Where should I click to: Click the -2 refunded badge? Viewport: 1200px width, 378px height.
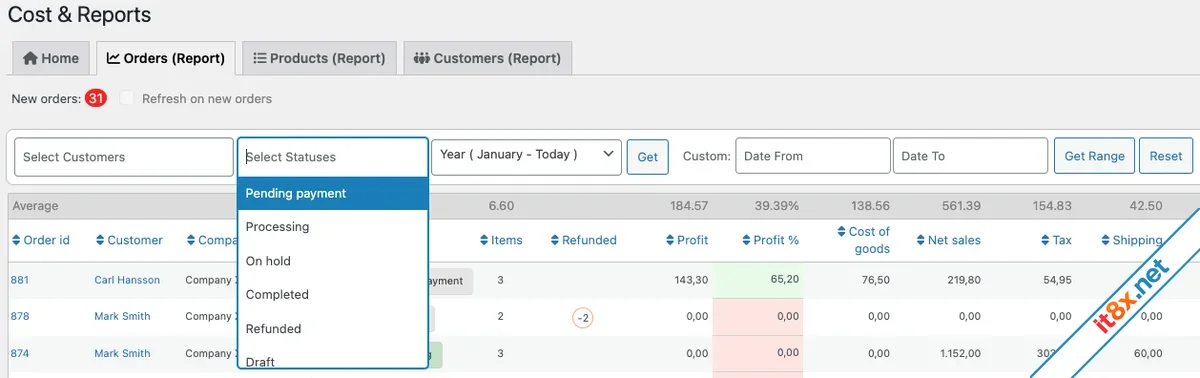pyautogui.click(x=582, y=318)
